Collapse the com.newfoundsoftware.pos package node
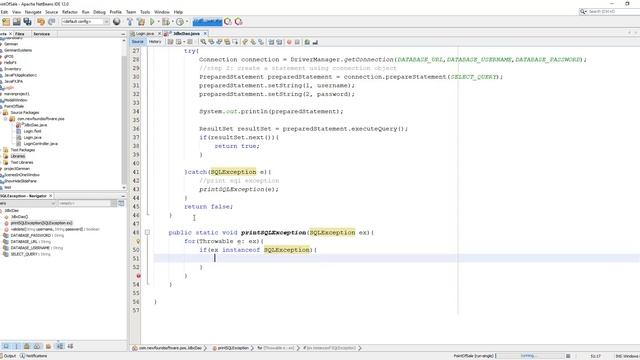This screenshot has height=360, width=640. coord(6,119)
